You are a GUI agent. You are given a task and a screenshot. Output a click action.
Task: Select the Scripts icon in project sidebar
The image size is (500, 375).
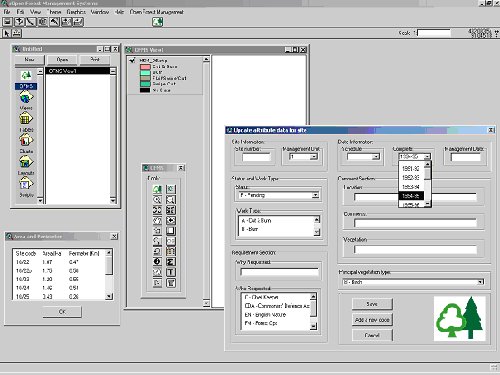point(26,183)
